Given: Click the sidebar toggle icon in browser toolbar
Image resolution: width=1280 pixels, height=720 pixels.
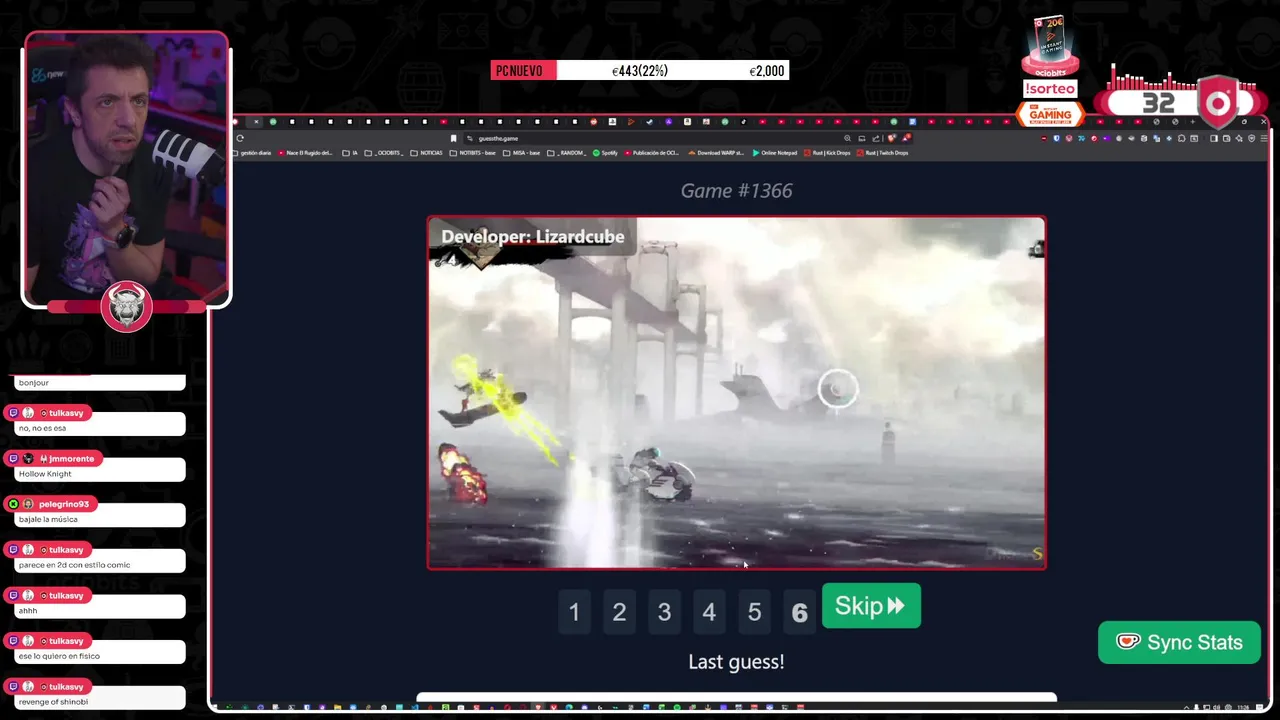Looking at the screenshot, I should (1214, 138).
